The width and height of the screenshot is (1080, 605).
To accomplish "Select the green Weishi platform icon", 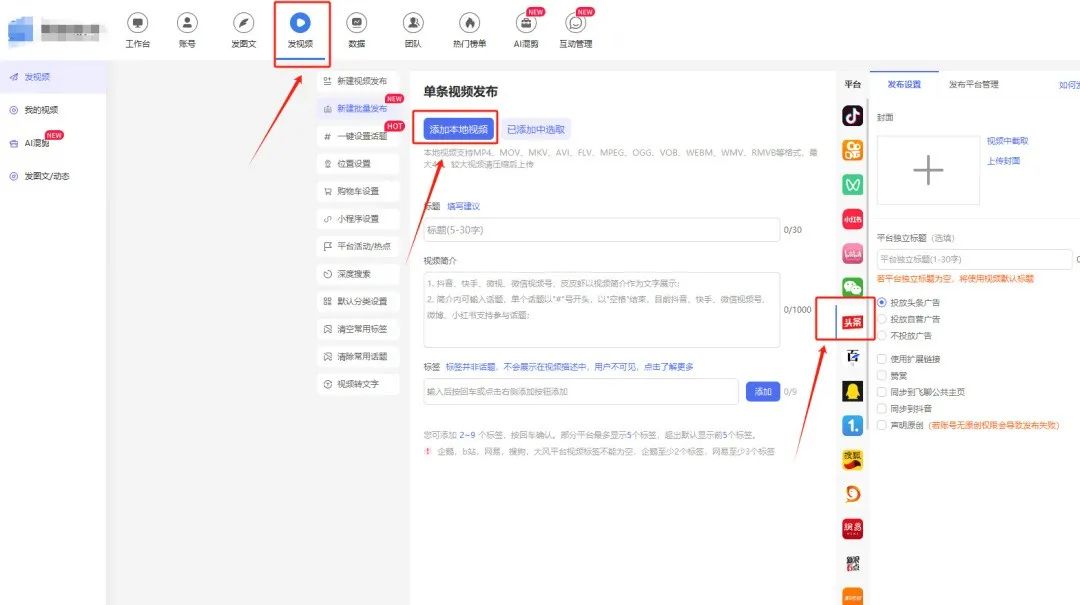I will point(853,185).
